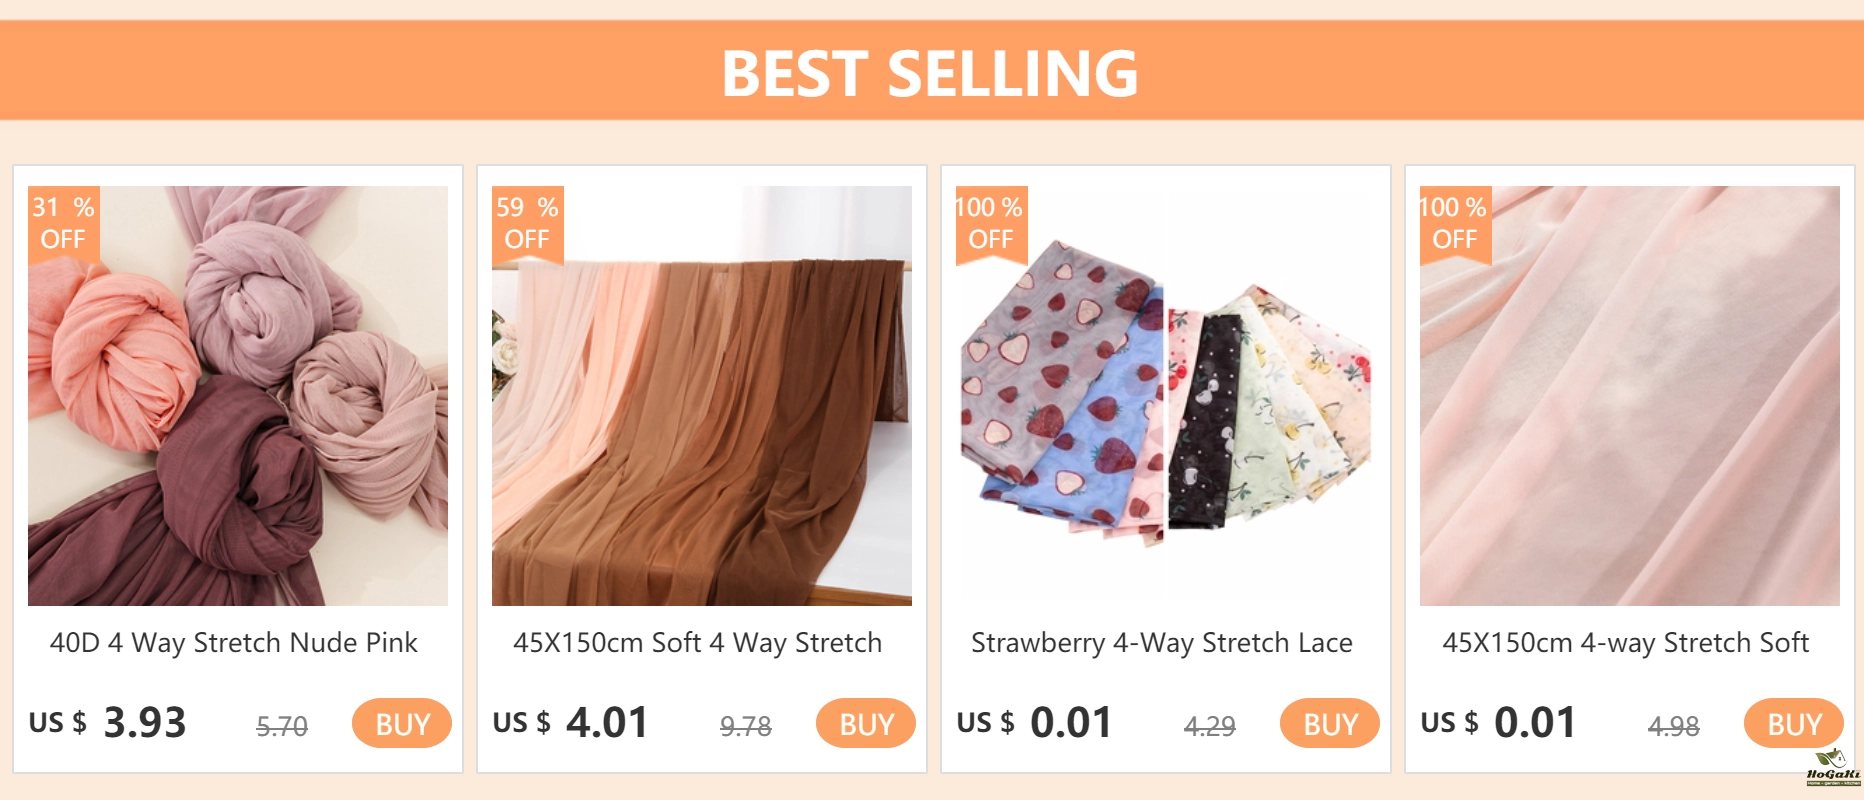1864x800 pixels.
Task: Buy the 45X150cm 4-way Stretch Soft fabric
Action: coord(1794,723)
